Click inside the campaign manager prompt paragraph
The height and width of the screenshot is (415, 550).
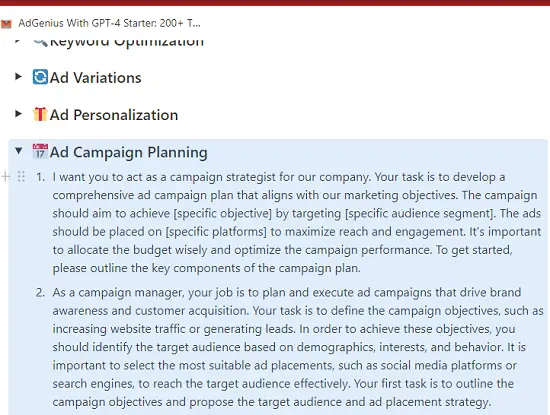pos(298,347)
